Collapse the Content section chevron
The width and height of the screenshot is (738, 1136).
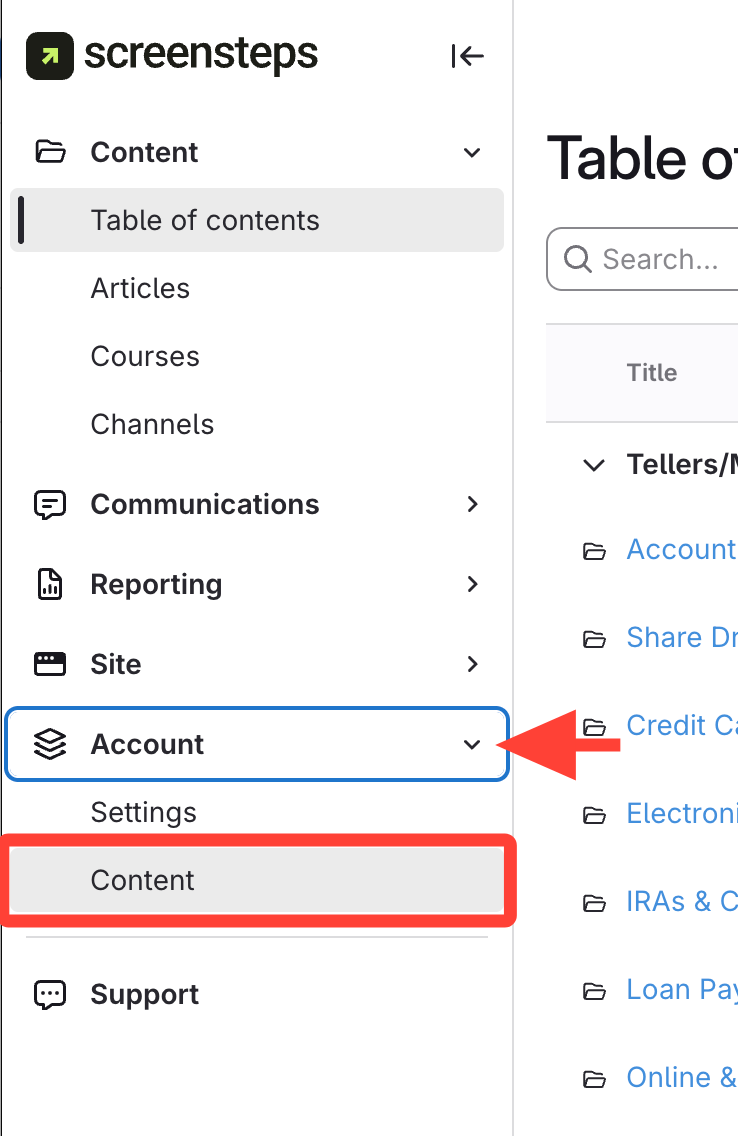472,152
